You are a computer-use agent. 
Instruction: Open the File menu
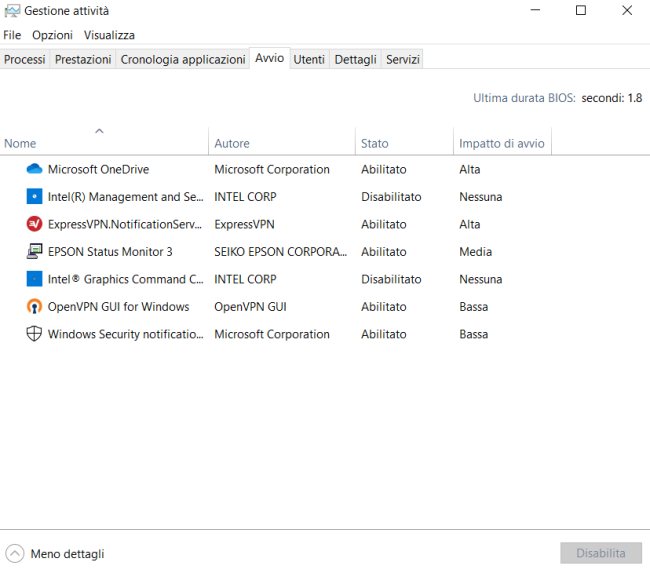12,35
